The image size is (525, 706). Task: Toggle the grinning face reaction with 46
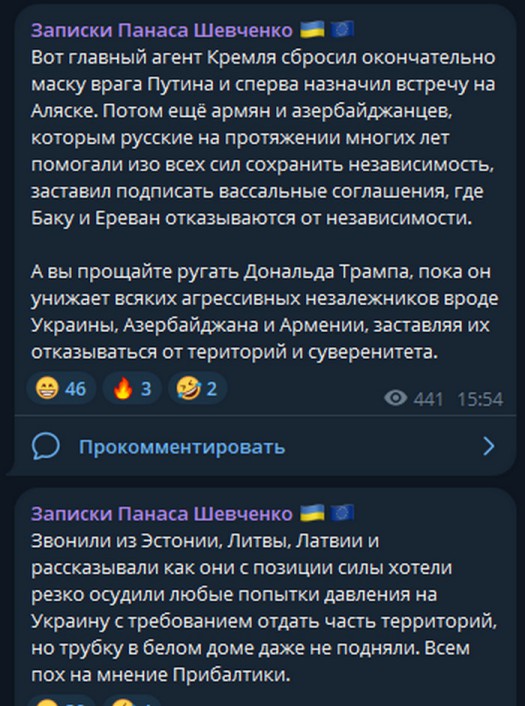coord(61,388)
